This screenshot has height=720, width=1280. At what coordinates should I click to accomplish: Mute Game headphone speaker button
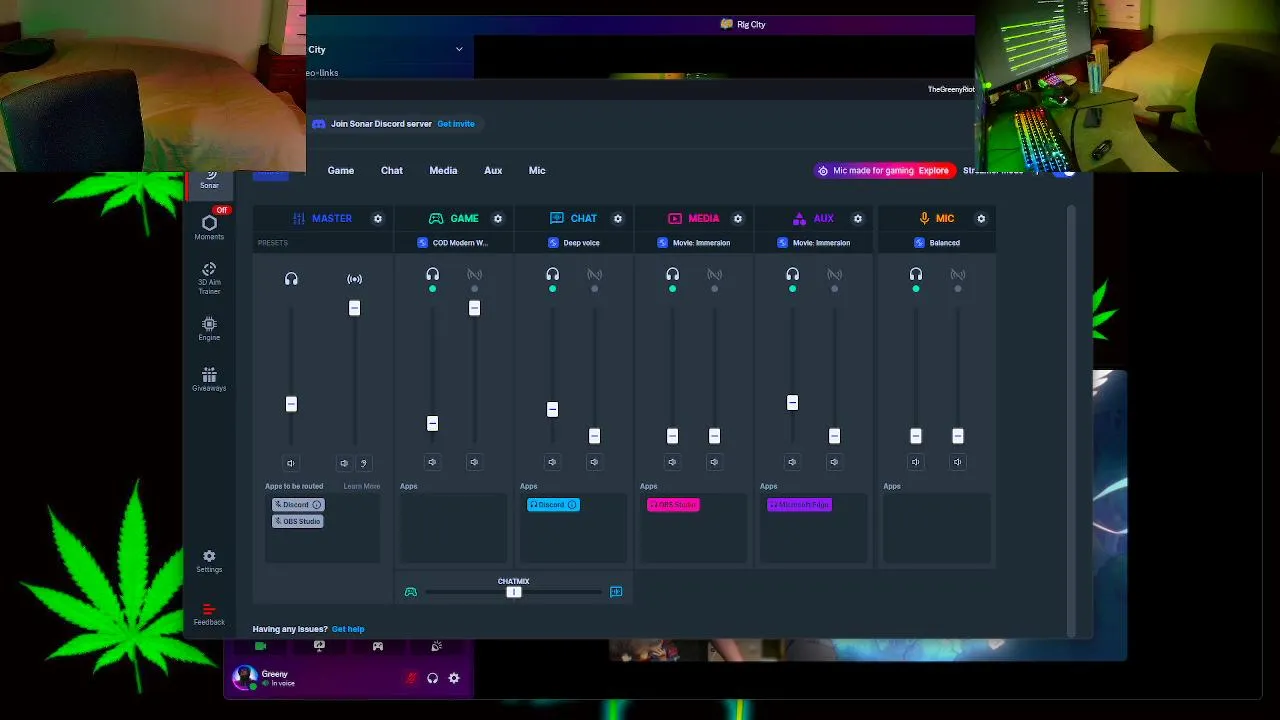point(432,462)
